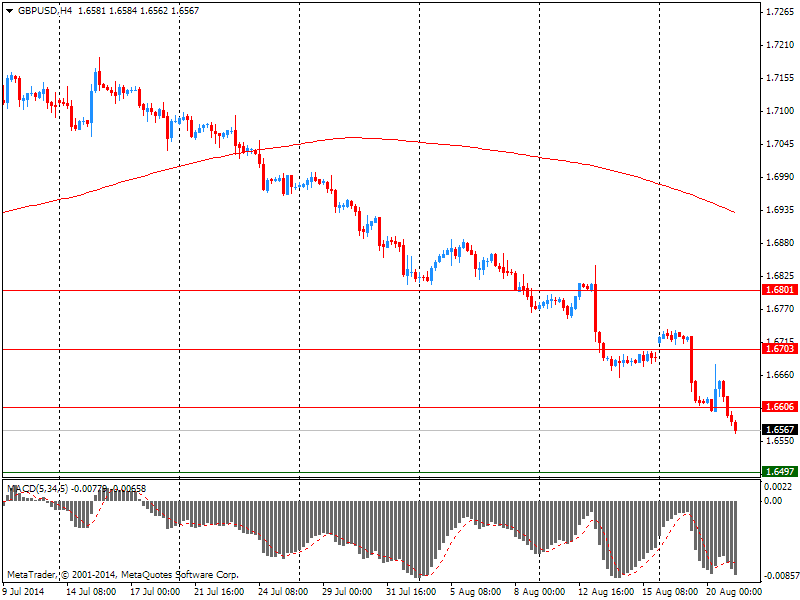Click the MACD scale value -0.00857
Viewport: 800px width, 600px height.
point(781,576)
